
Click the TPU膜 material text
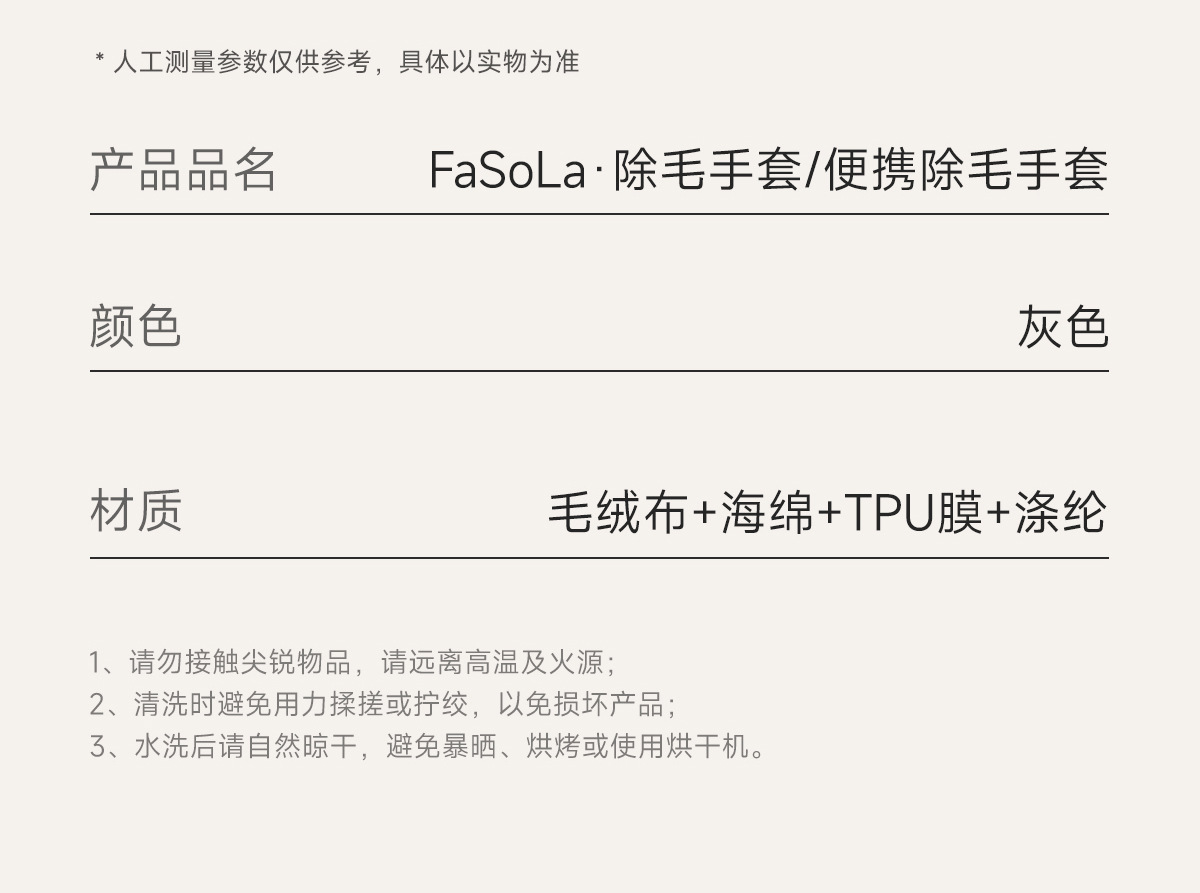[913, 512]
